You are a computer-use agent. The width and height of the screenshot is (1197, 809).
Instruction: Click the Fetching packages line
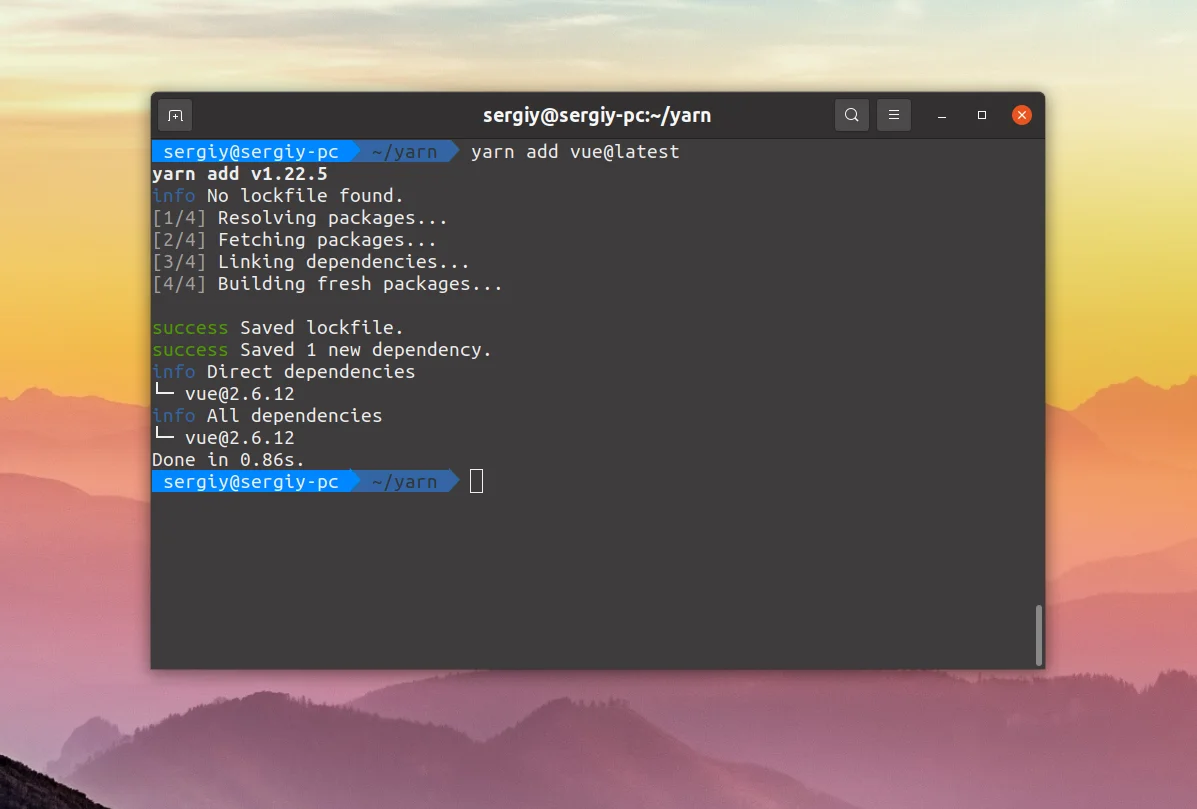(x=295, y=240)
